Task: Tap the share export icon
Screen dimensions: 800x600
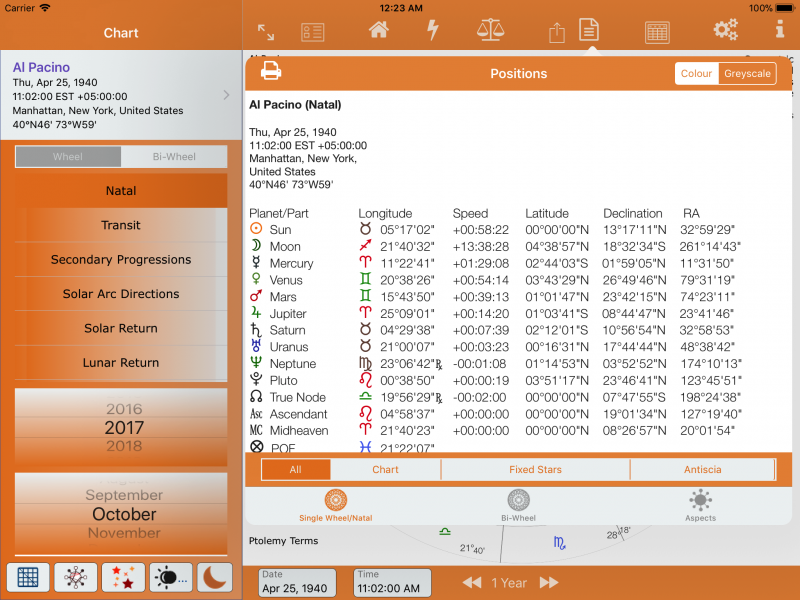Action: [x=557, y=32]
